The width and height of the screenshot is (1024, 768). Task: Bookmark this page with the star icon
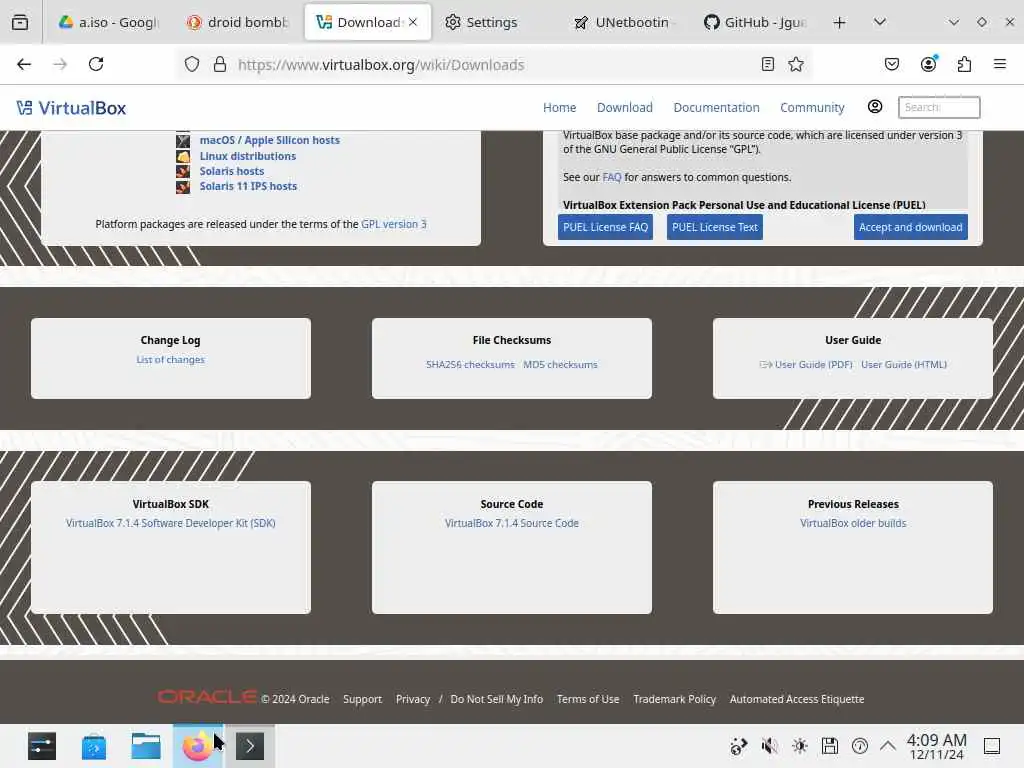(x=795, y=64)
